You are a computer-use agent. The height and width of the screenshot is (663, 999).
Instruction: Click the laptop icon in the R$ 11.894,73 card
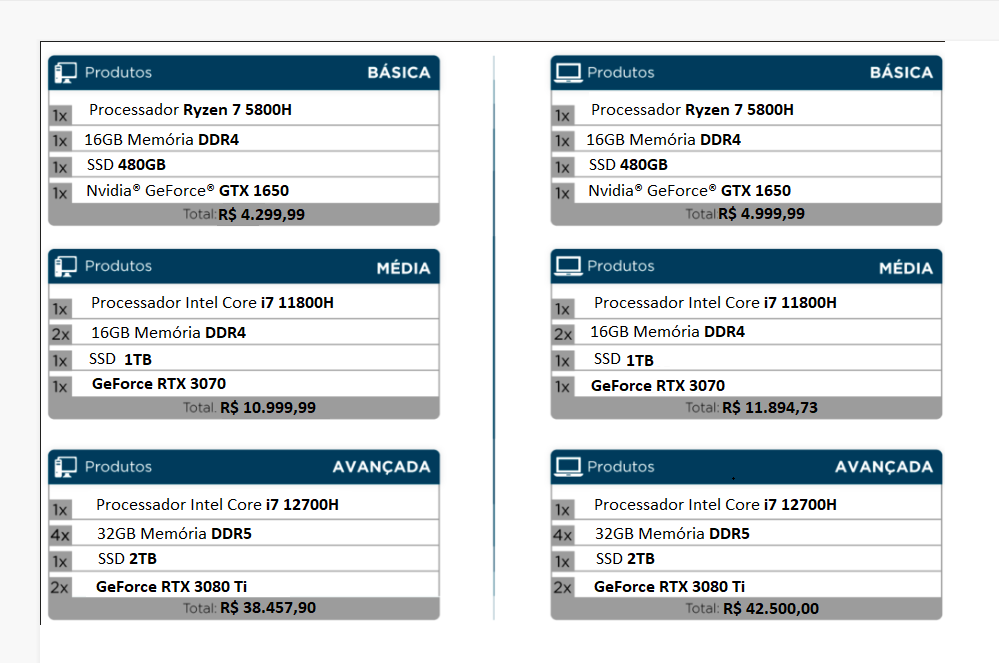(x=568, y=266)
